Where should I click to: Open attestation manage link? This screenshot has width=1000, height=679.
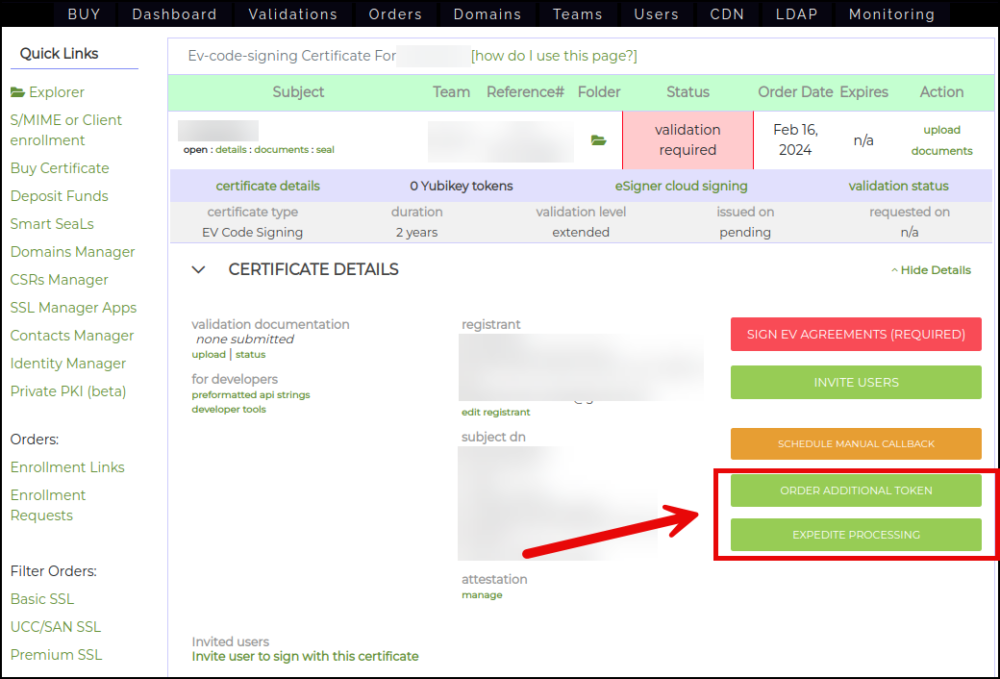(x=481, y=595)
